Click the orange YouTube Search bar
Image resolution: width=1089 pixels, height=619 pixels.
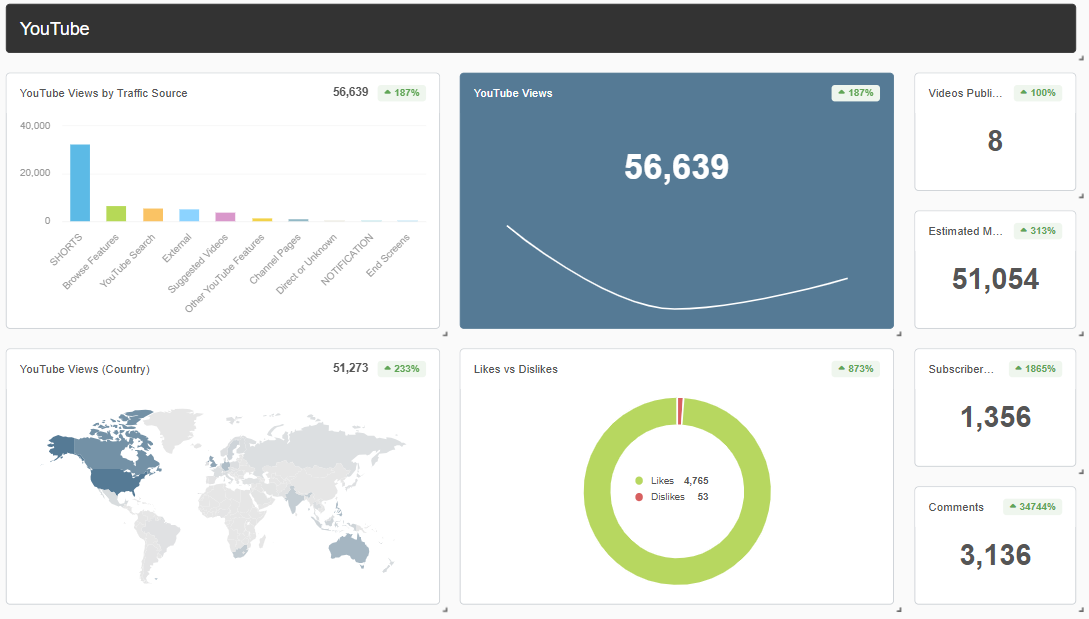coord(153,214)
